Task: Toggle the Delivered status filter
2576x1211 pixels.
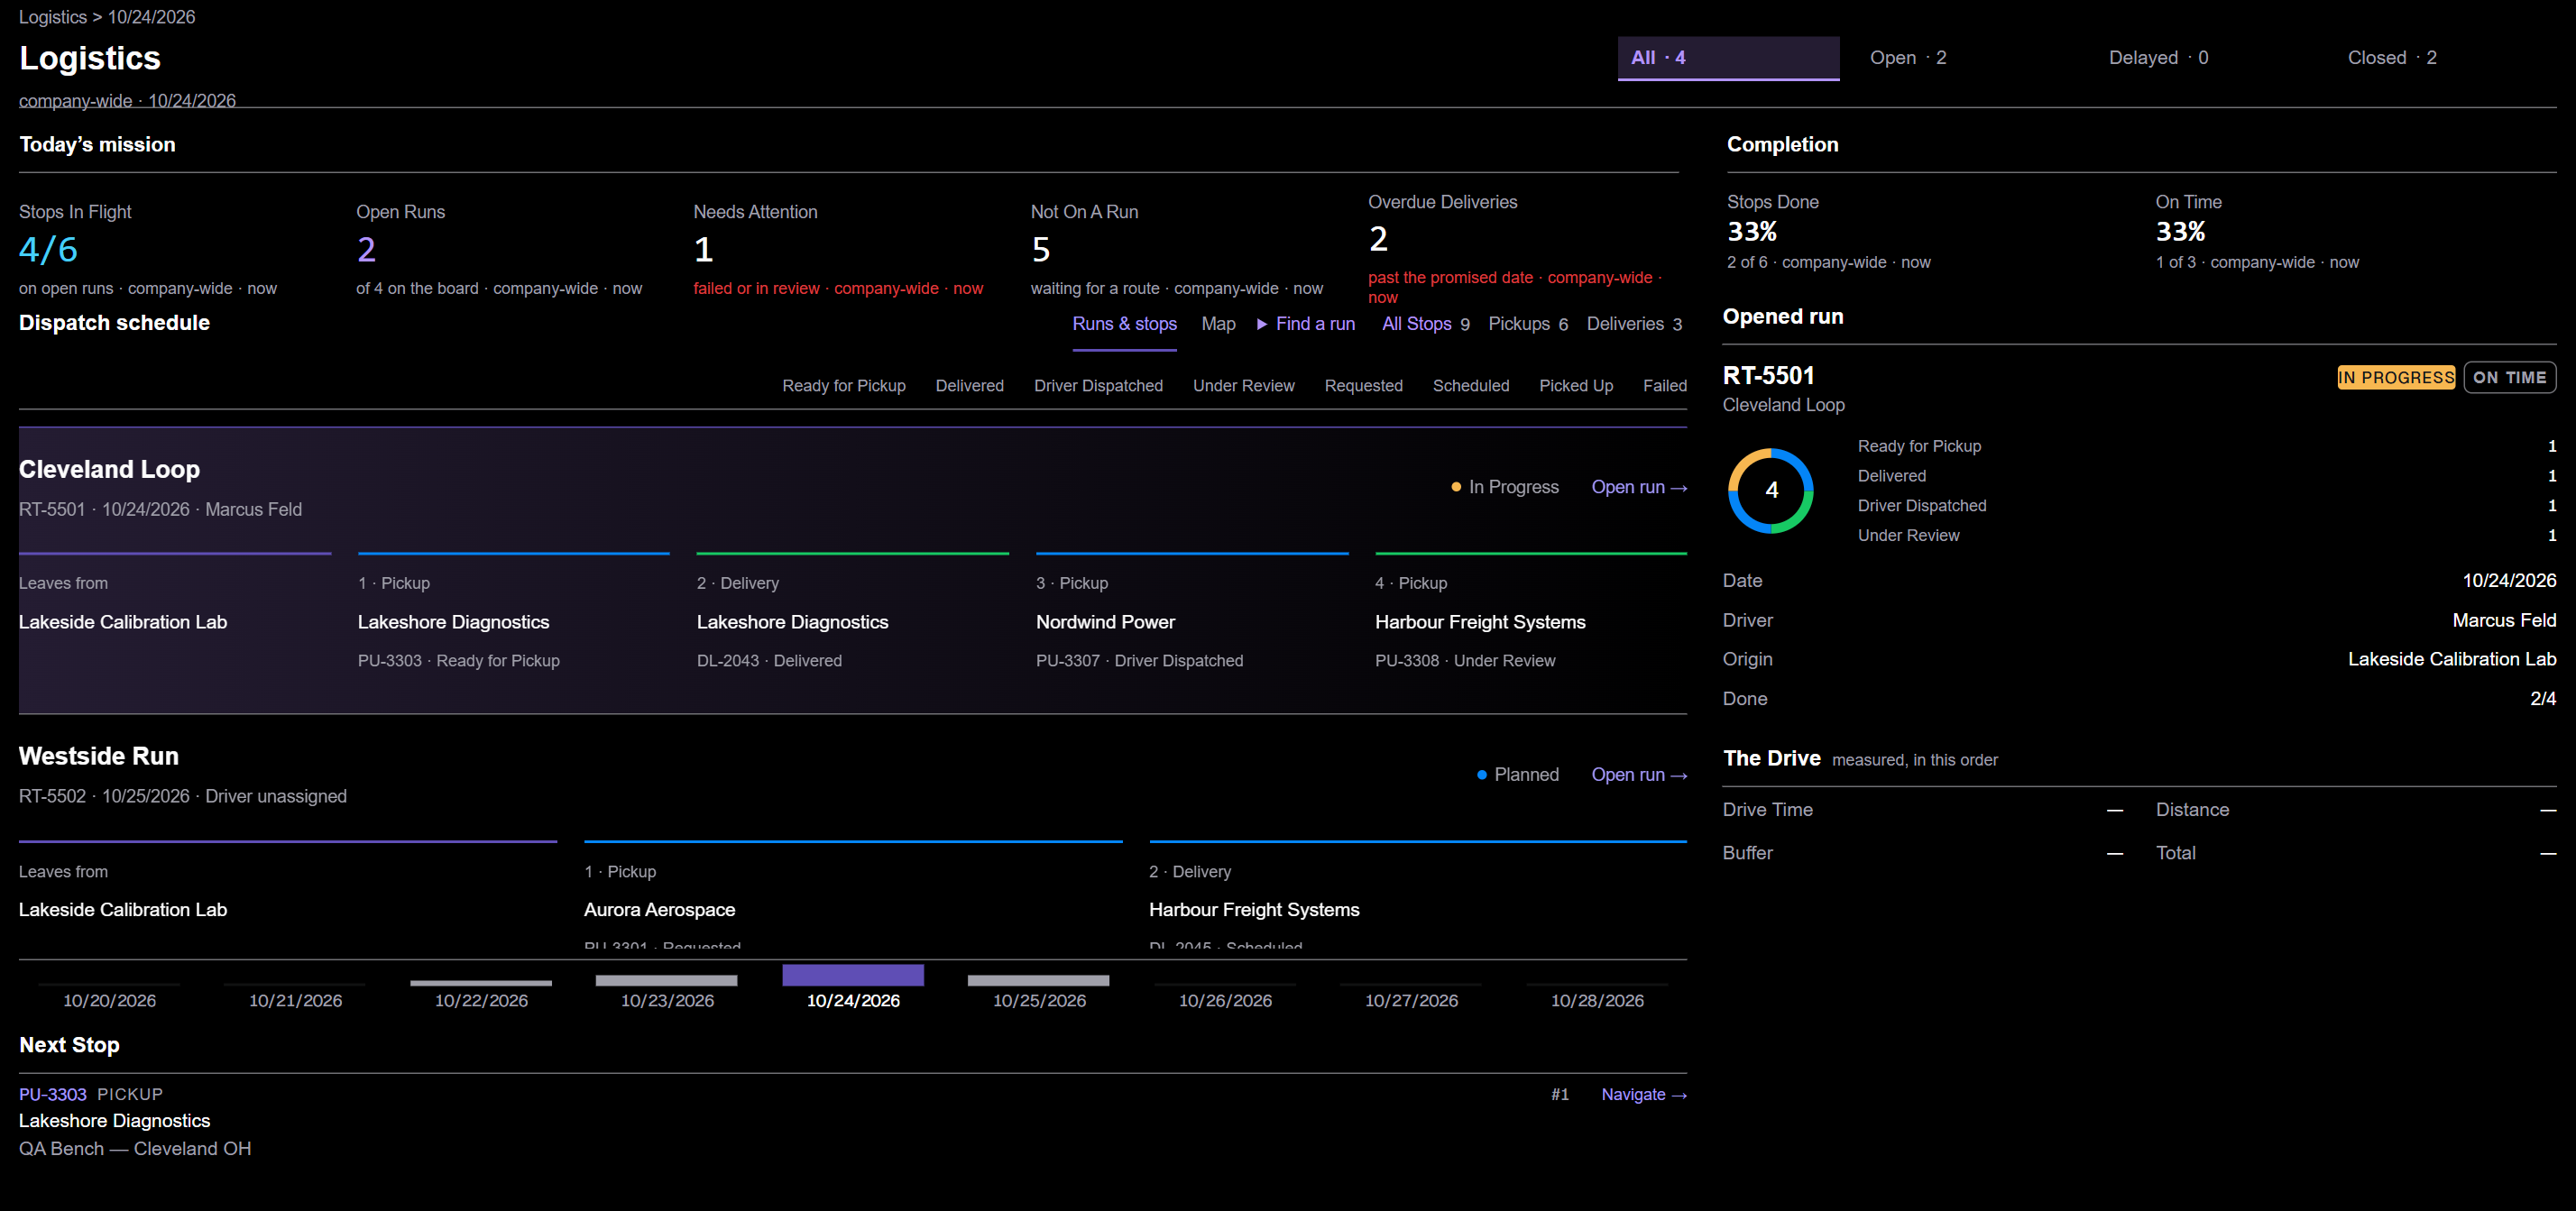Action: pyautogui.click(x=969, y=386)
